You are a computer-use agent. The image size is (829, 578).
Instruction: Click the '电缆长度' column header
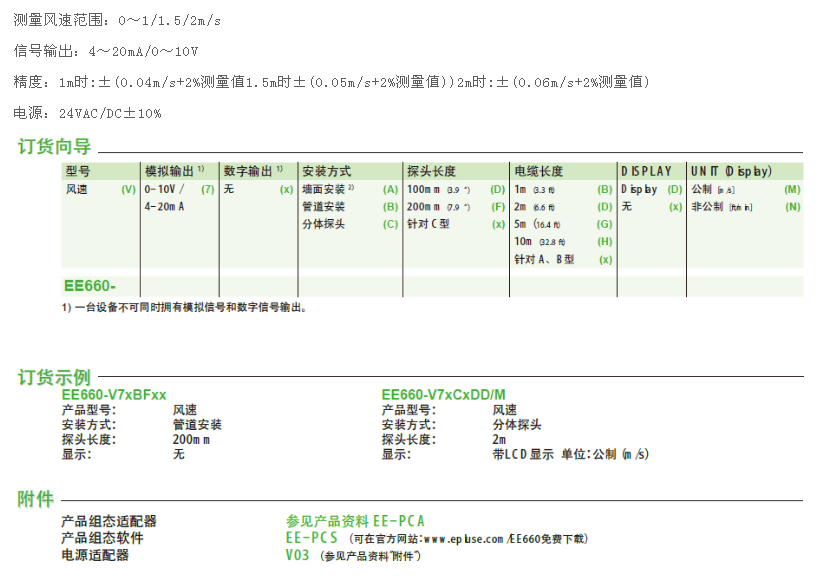538,171
